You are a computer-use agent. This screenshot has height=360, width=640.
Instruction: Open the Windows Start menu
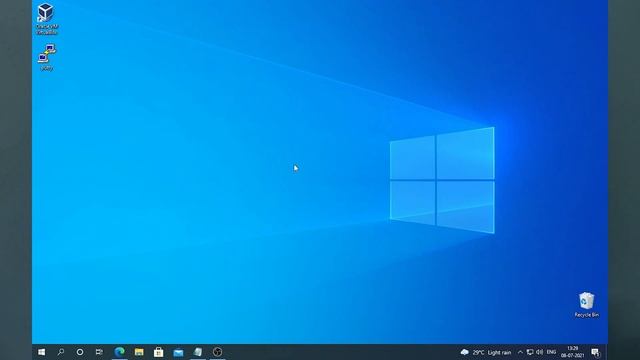pyautogui.click(x=42, y=352)
